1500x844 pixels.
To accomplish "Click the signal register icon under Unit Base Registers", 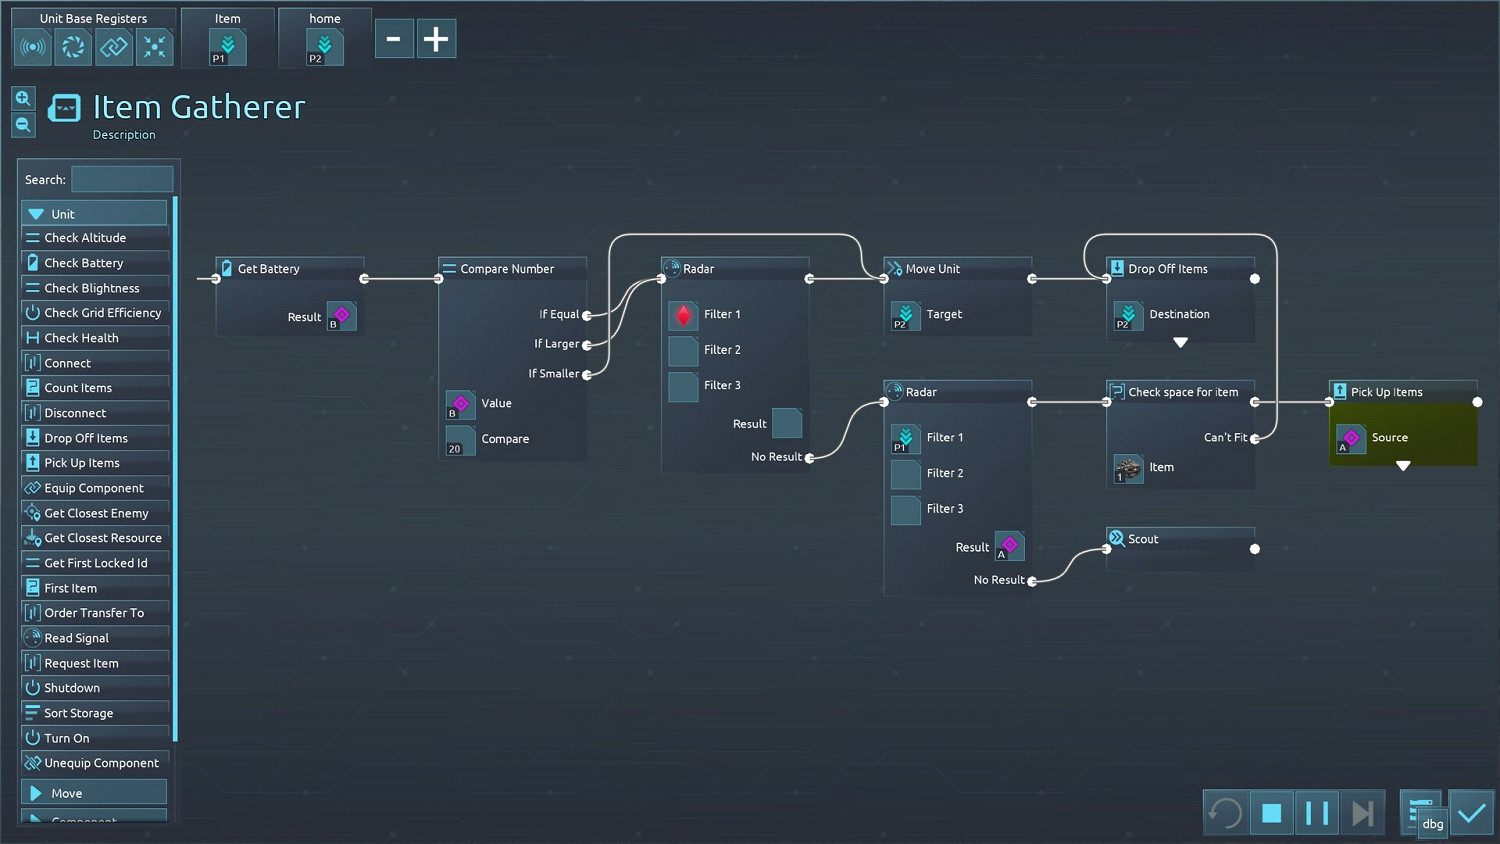I will pos(33,47).
